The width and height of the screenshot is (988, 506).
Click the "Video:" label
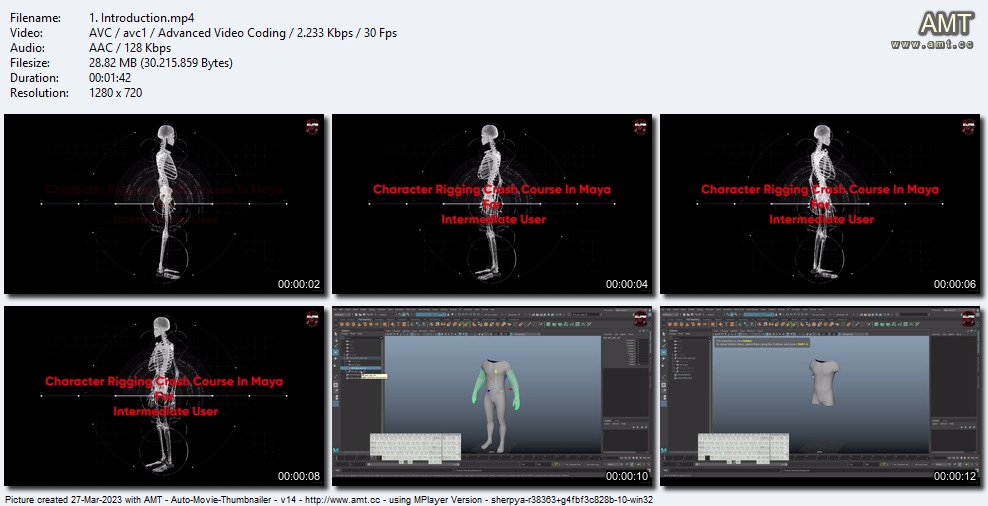(x=26, y=33)
